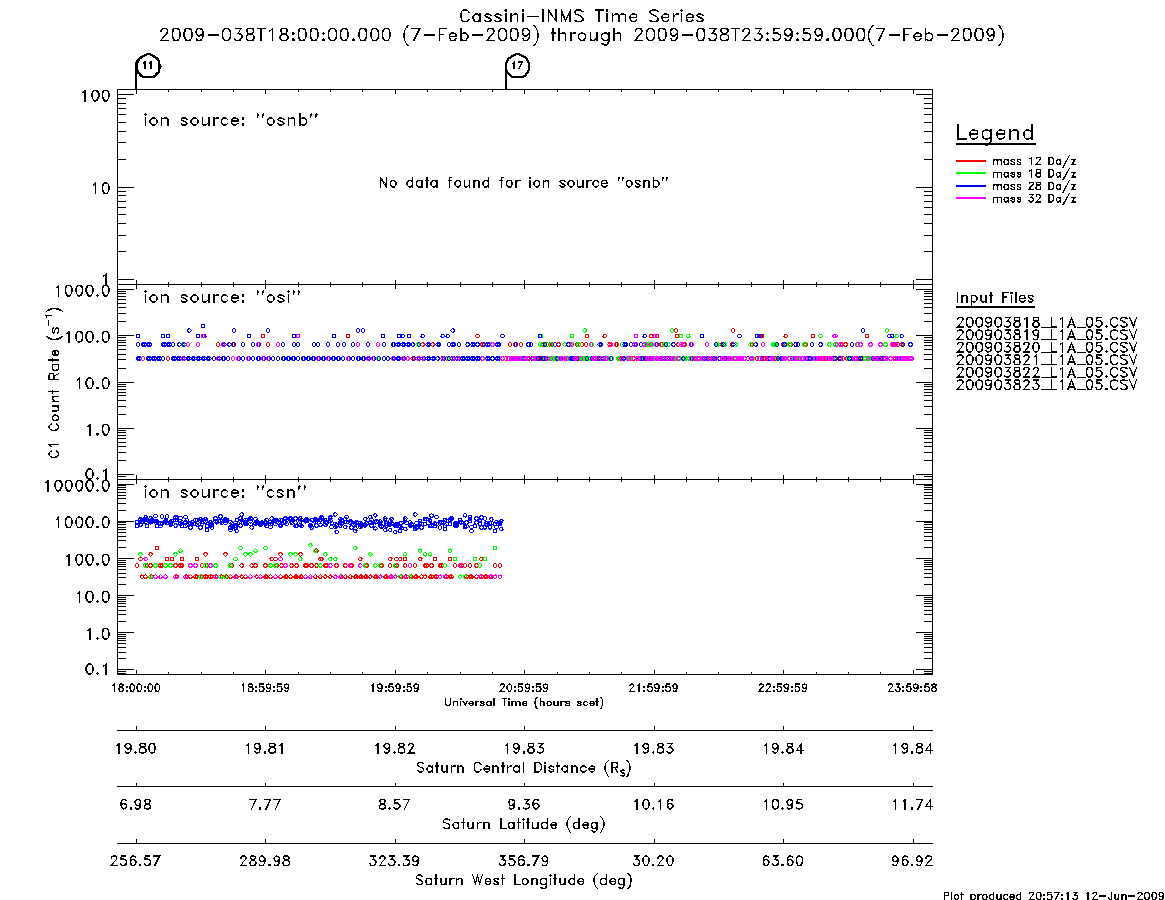
Task: Click the ion source "osnb" panel label
Action: click(x=231, y=120)
